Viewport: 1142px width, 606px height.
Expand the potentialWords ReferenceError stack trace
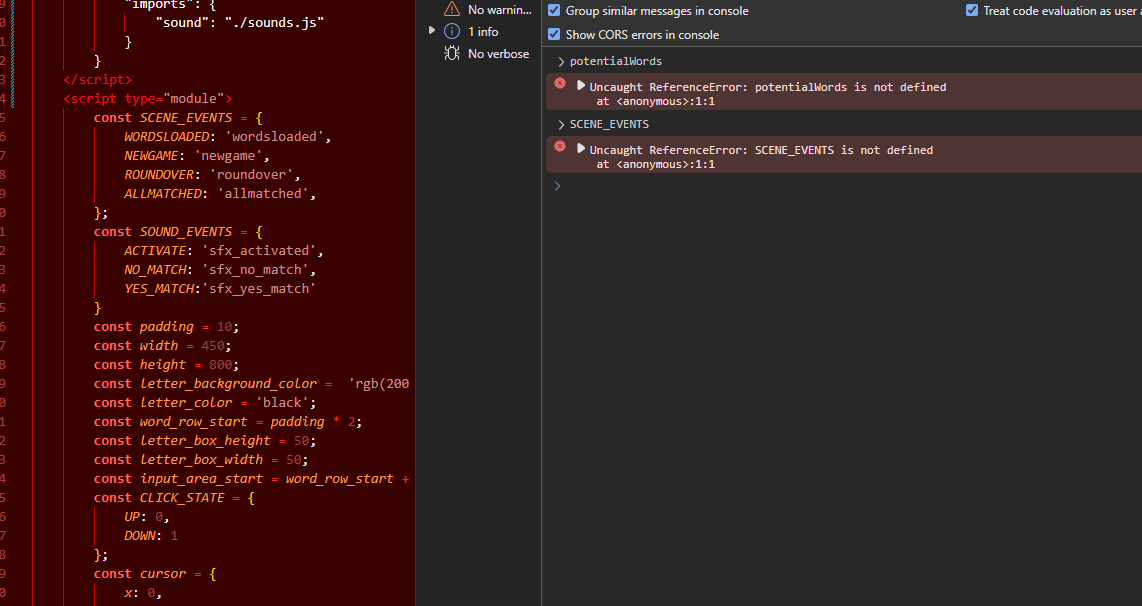pyautogui.click(x=581, y=86)
